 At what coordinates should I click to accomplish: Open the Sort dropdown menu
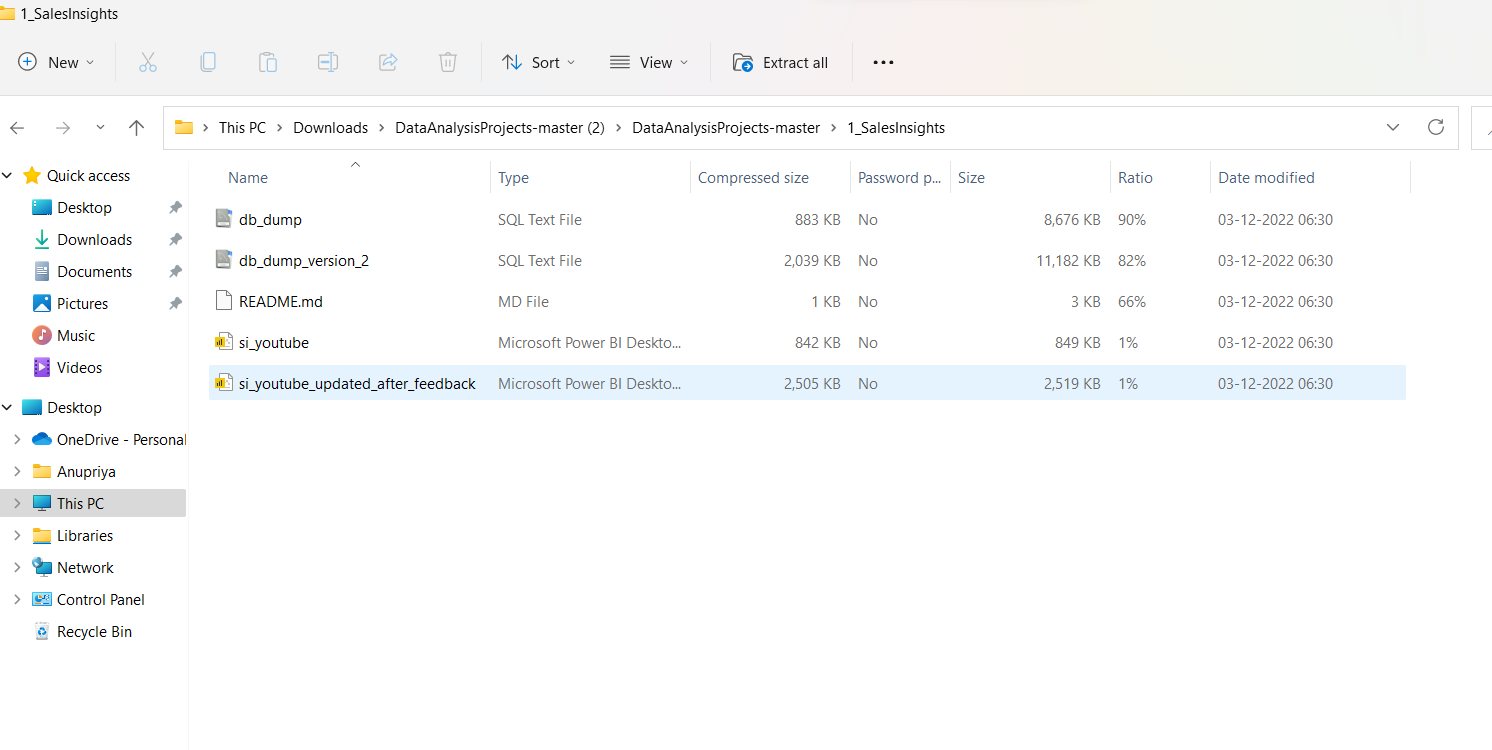click(538, 62)
